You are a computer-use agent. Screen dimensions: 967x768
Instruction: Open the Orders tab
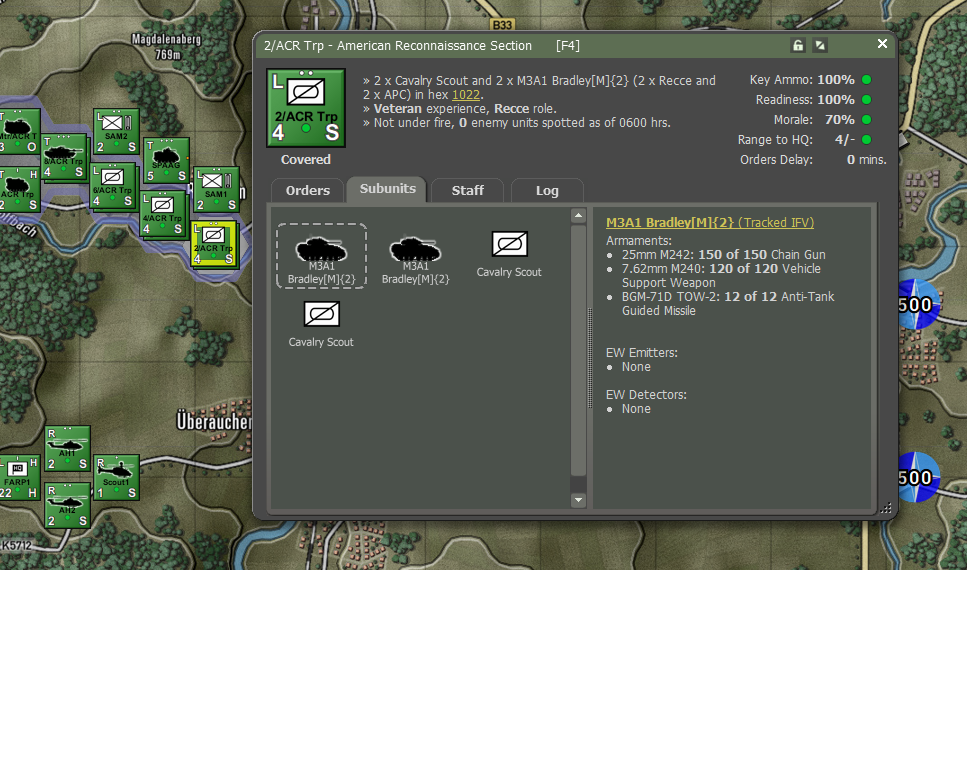pos(308,191)
